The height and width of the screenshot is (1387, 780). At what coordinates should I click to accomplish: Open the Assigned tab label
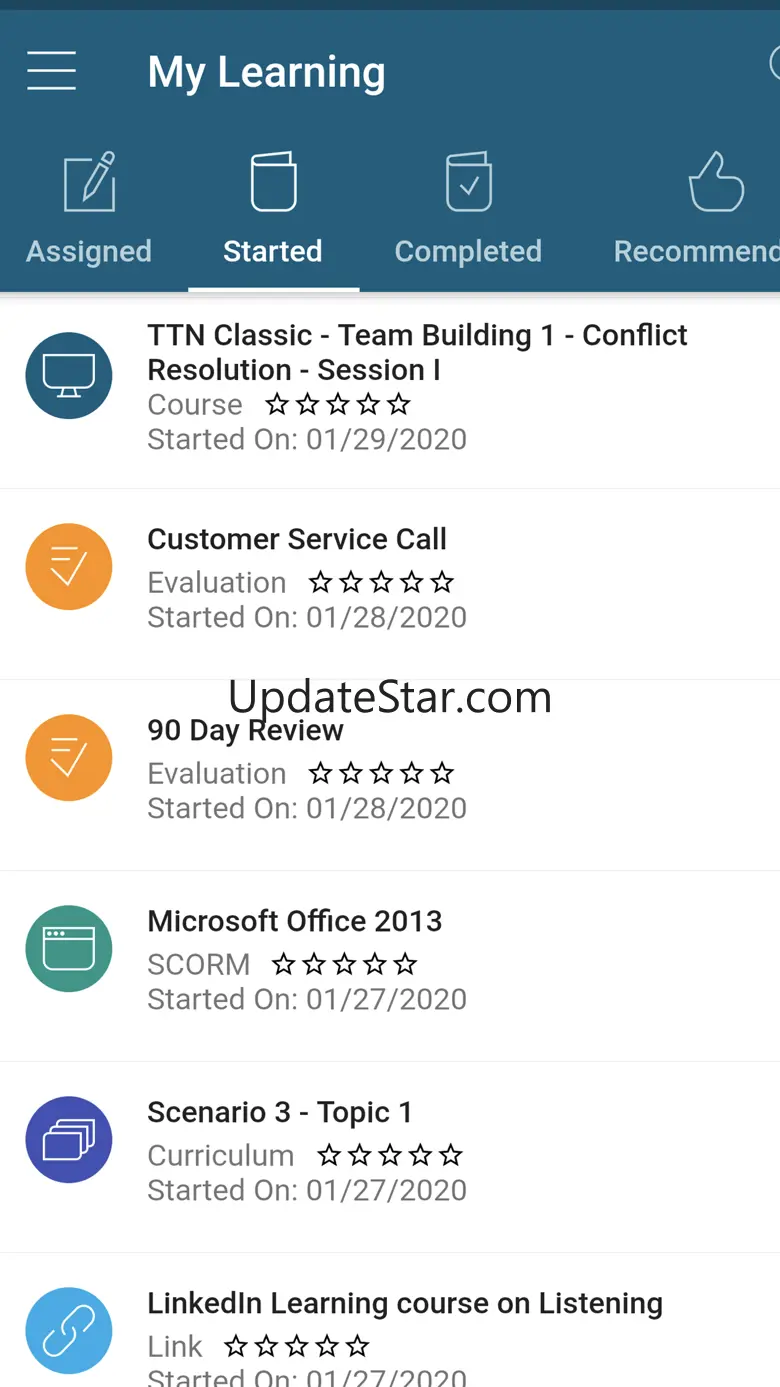(89, 251)
